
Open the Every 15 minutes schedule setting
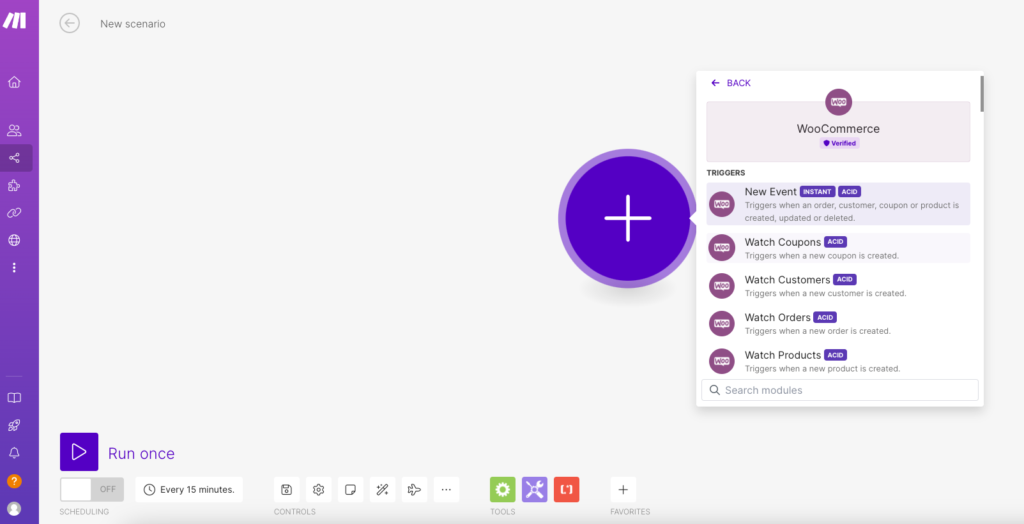[189, 489]
